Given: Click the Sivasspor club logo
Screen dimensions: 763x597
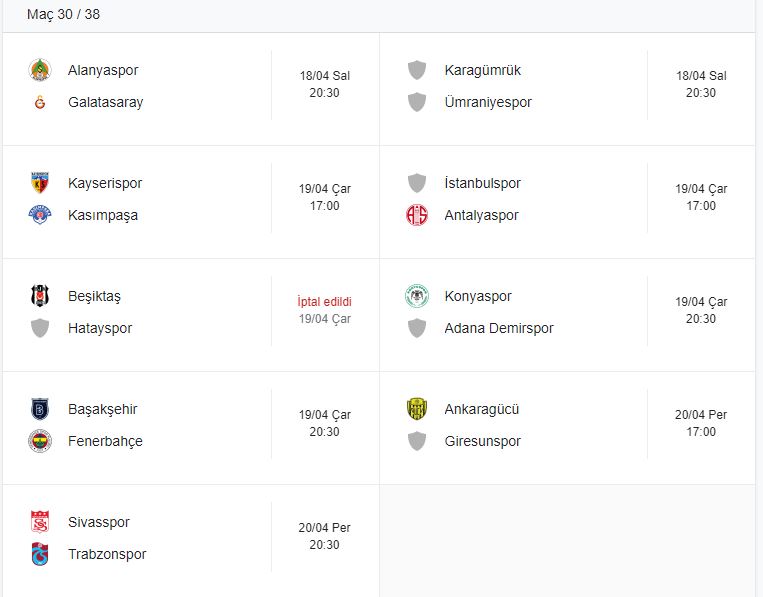Looking at the screenshot, I should (x=40, y=522).
